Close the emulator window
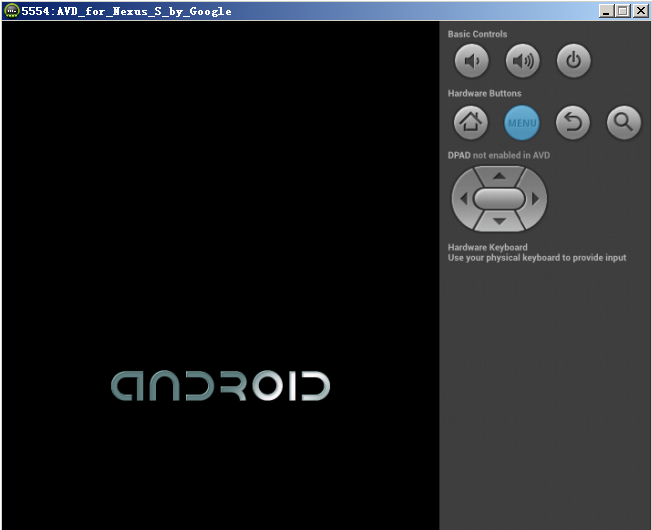Screen dimensions: 652x530 click(x=640, y=11)
